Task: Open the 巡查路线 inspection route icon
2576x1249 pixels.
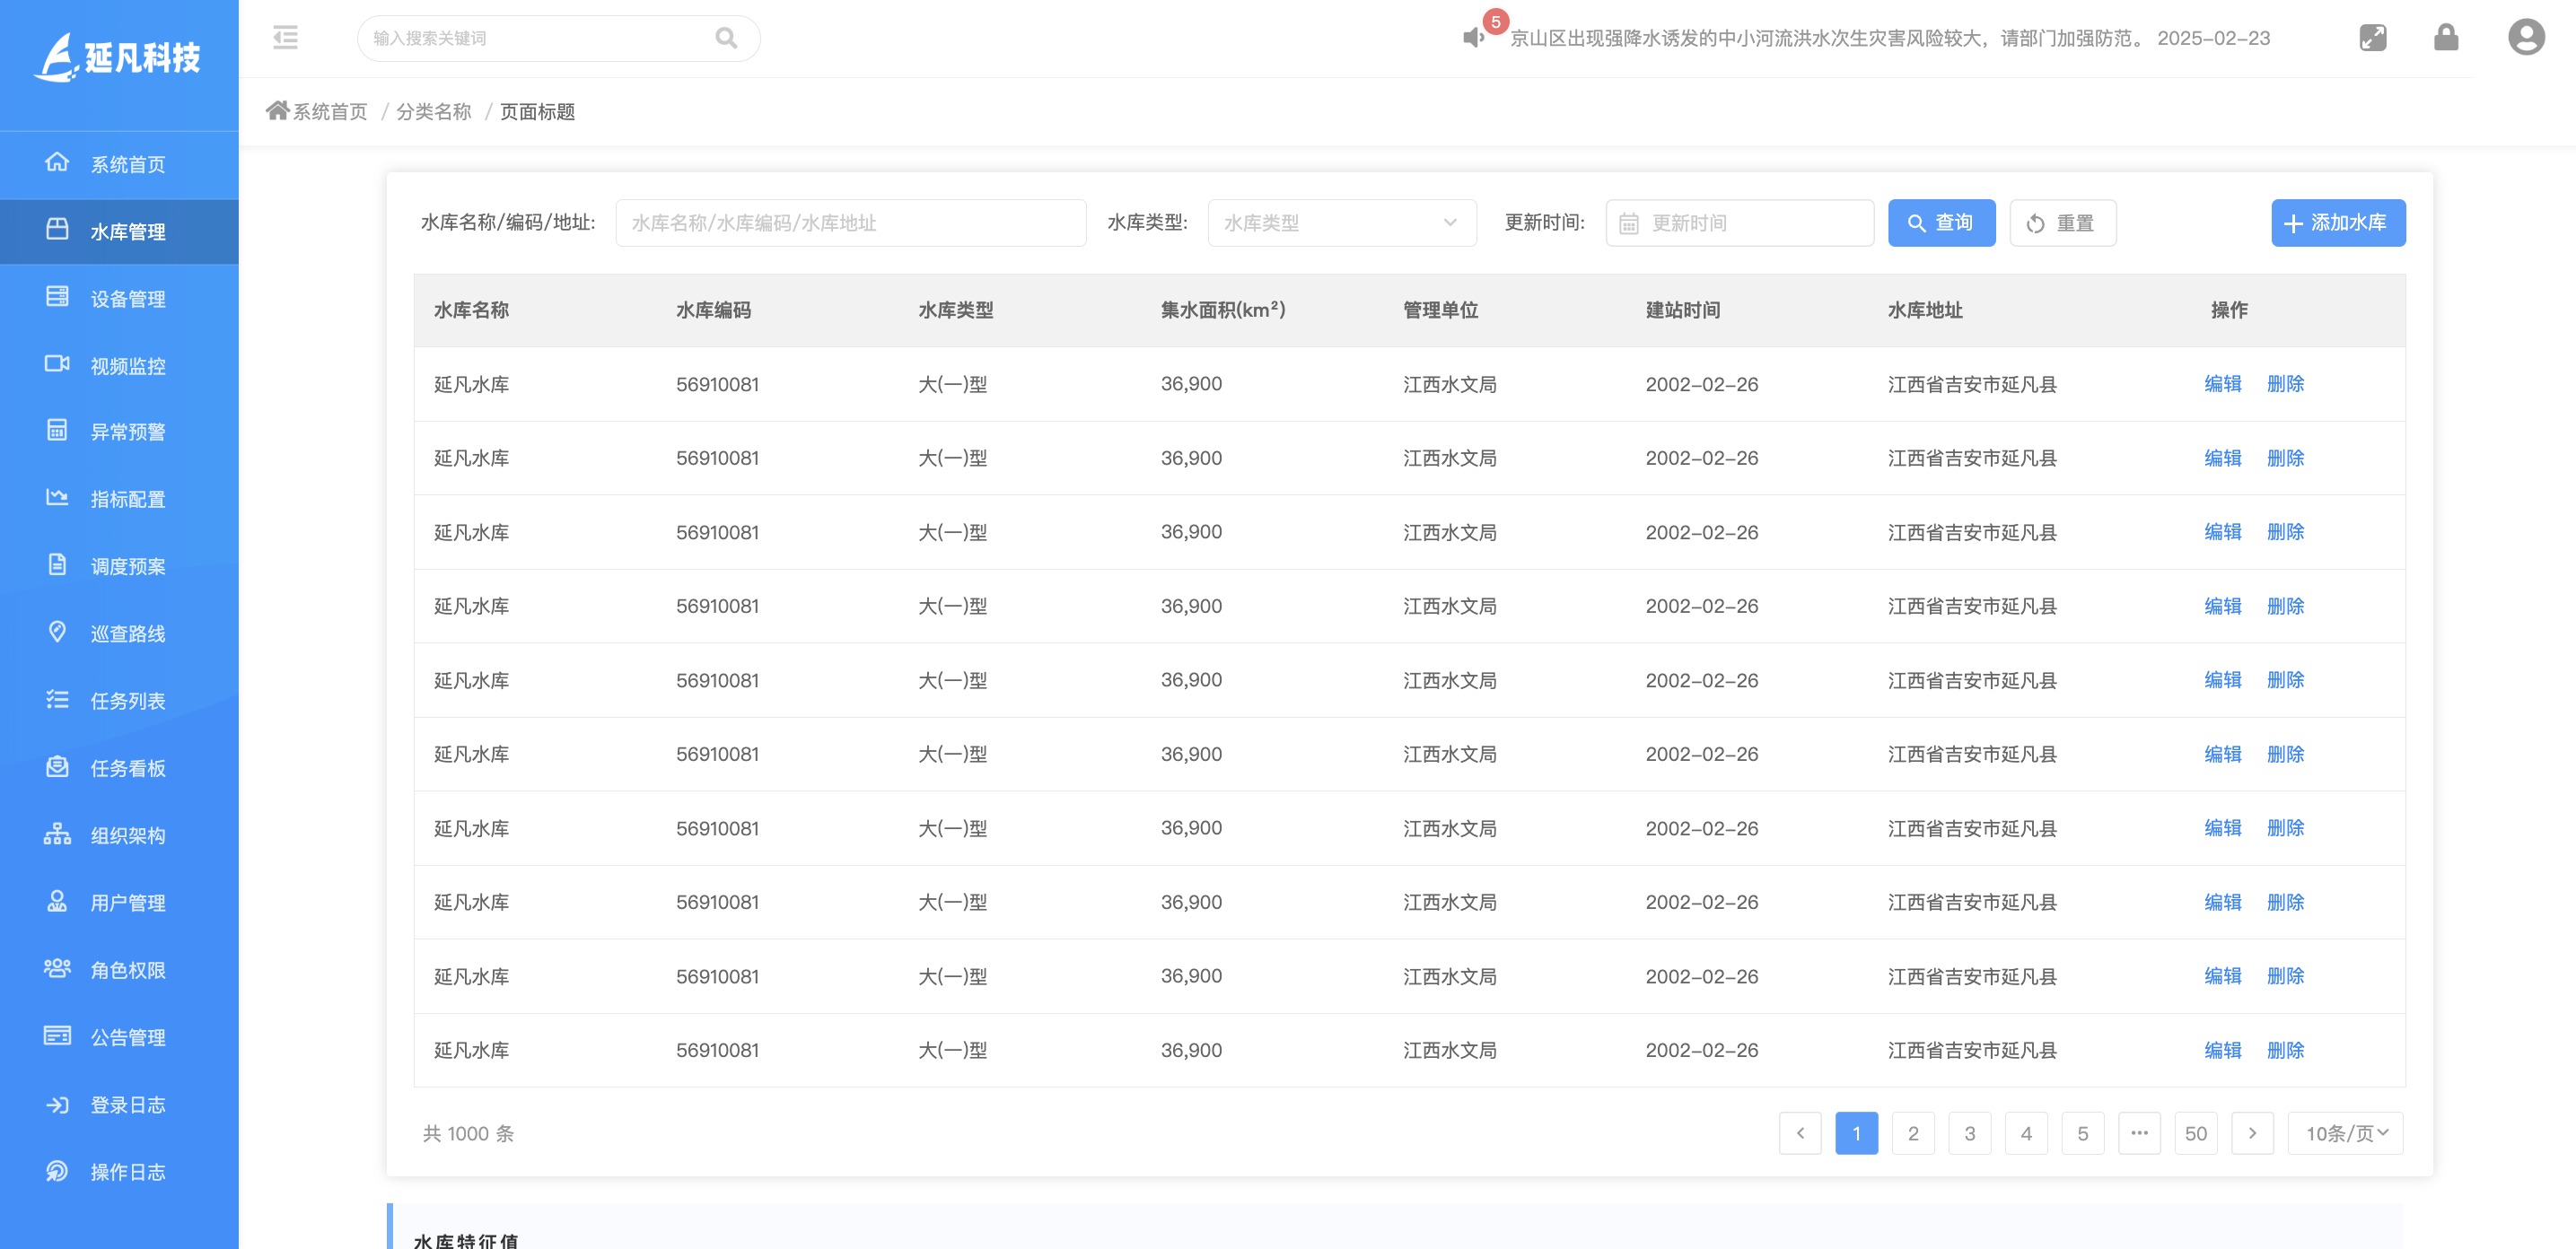Action: pos(57,633)
